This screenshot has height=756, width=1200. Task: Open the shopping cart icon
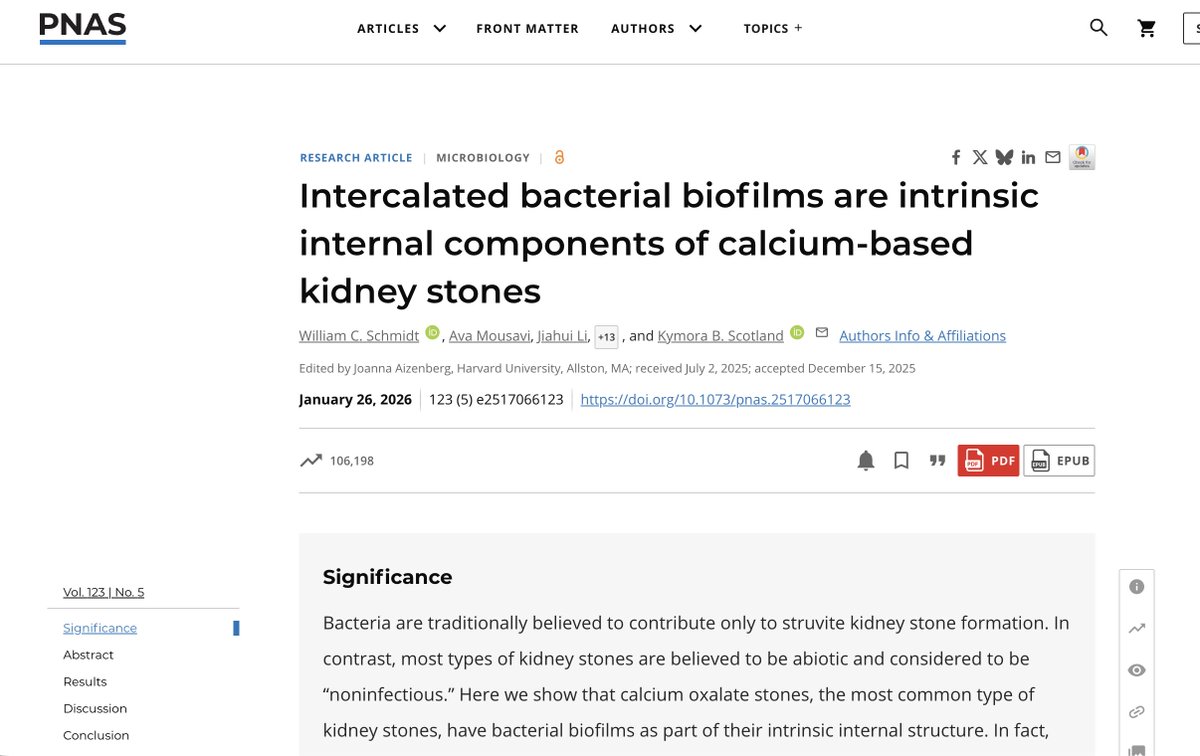click(1147, 29)
